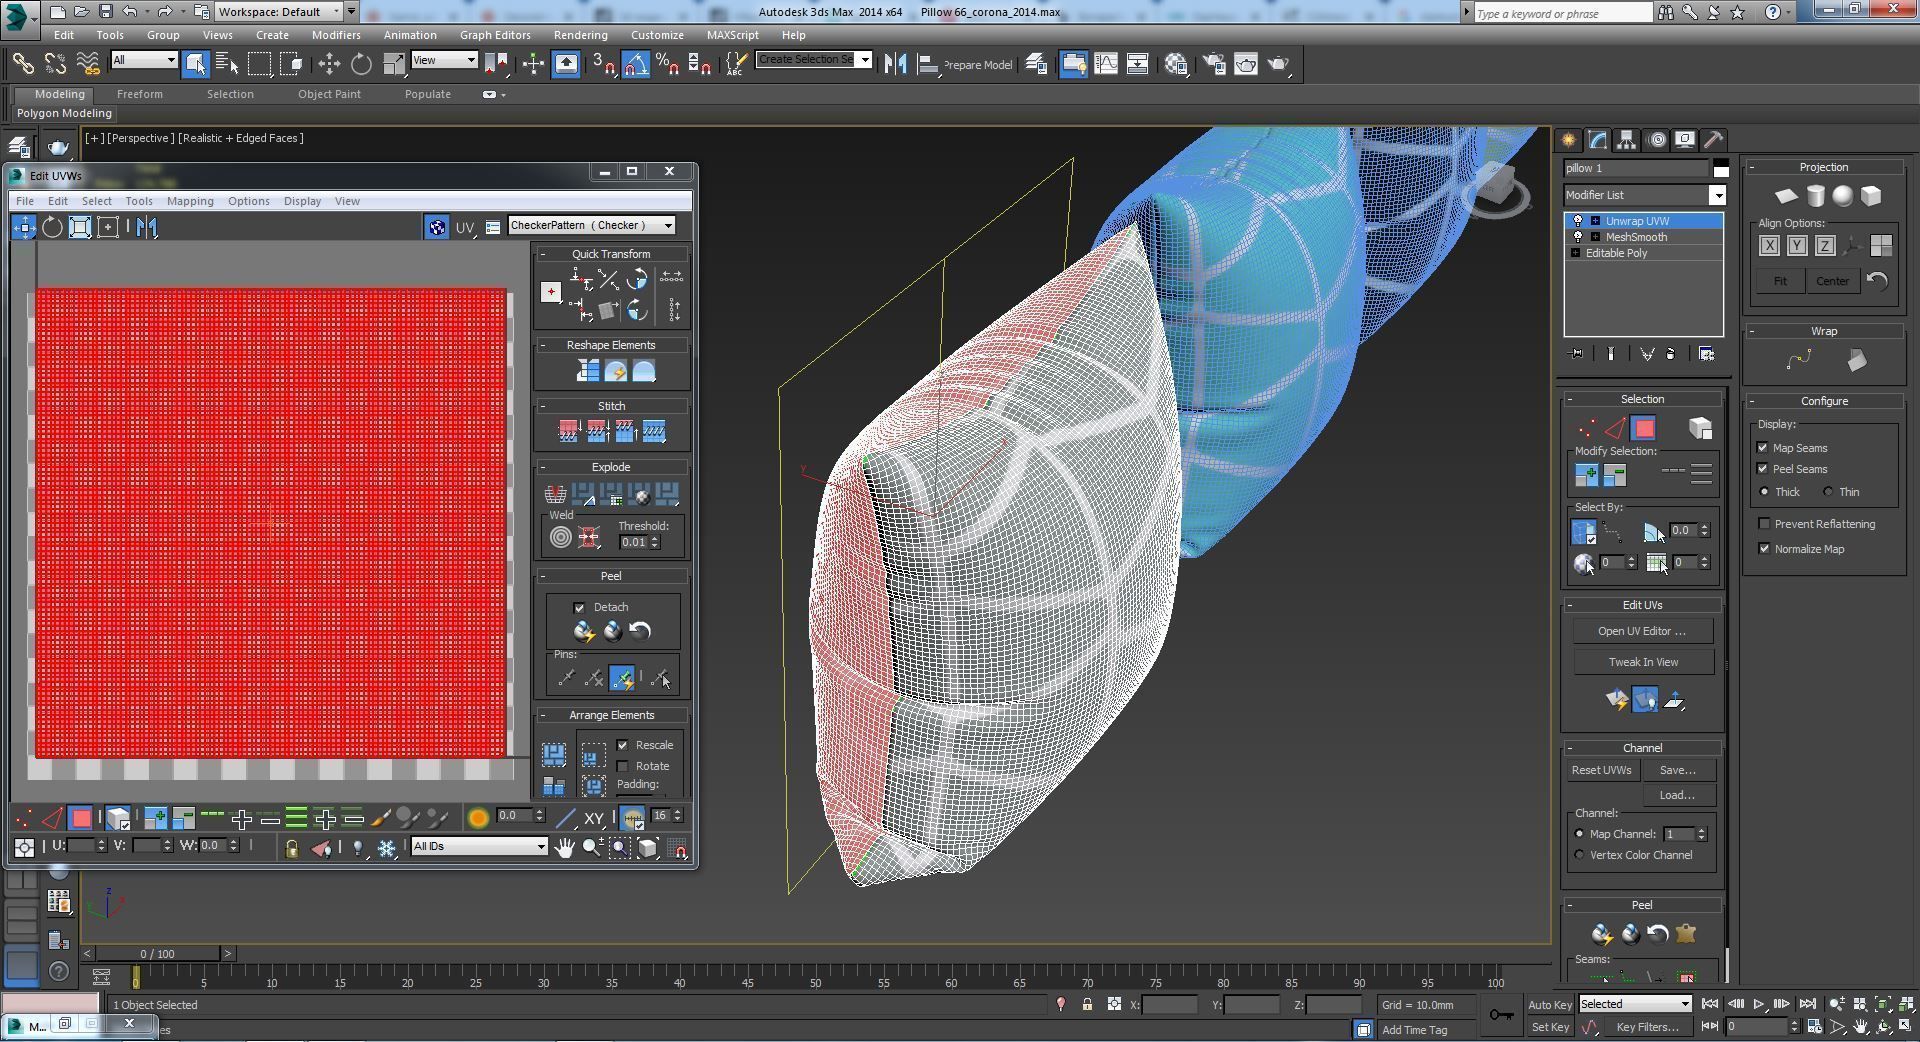Click the Reset UVWs button

(x=1601, y=771)
